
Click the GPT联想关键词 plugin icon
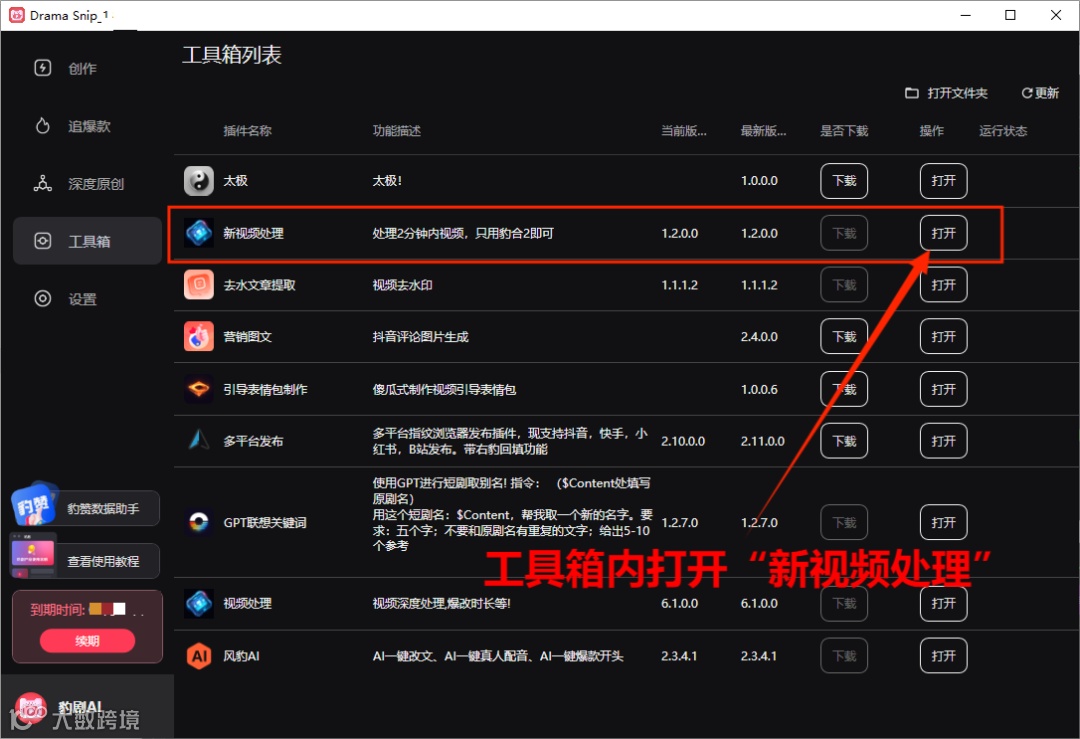coord(199,522)
